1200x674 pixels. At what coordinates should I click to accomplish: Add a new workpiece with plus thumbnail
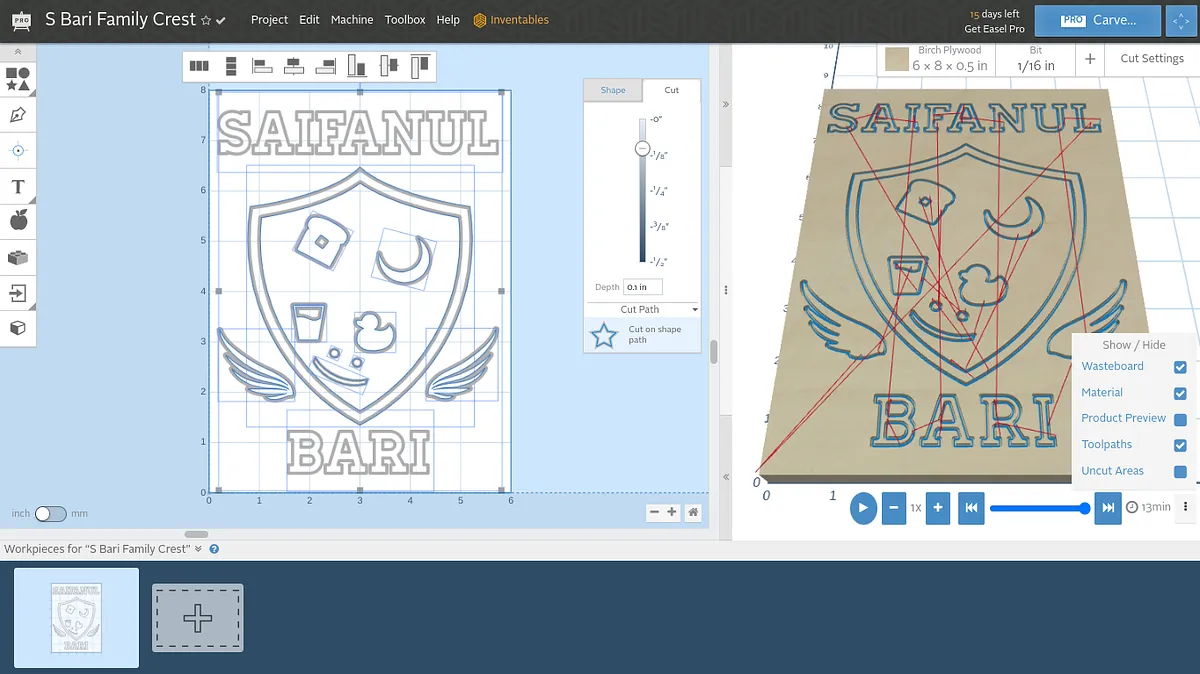click(197, 618)
